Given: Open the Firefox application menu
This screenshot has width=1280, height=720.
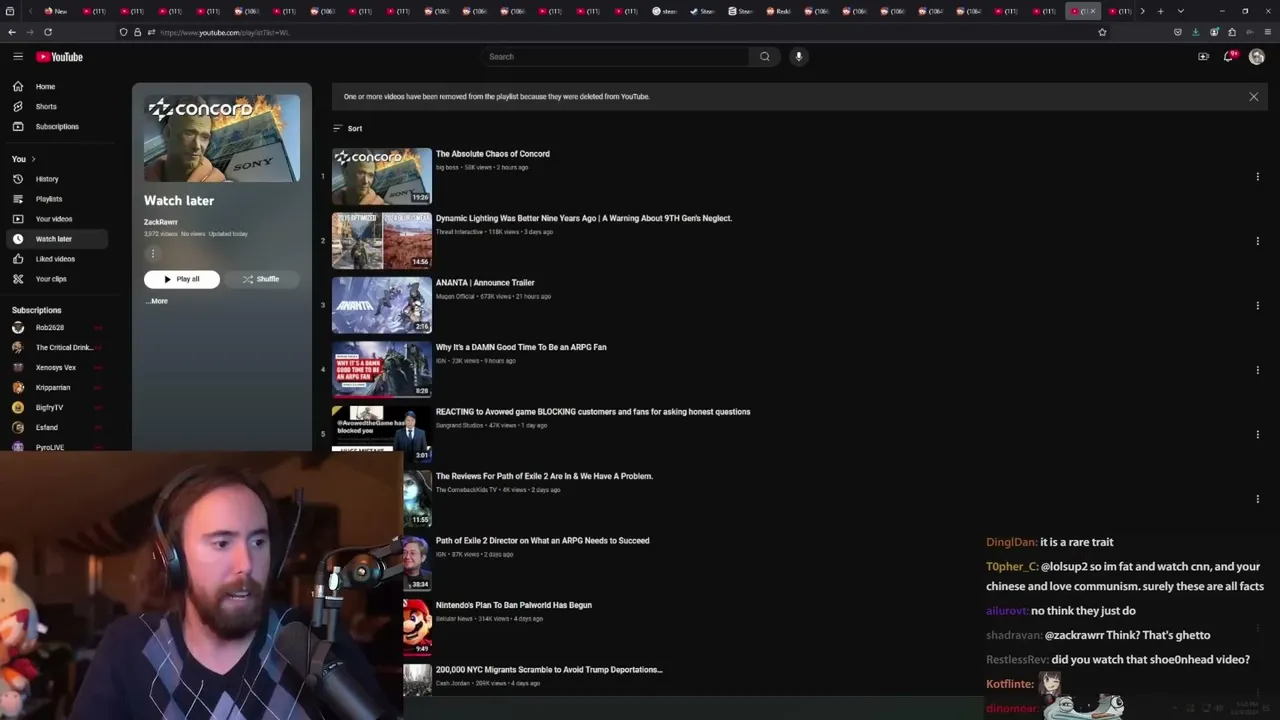Looking at the screenshot, I should (x=1268, y=32).
